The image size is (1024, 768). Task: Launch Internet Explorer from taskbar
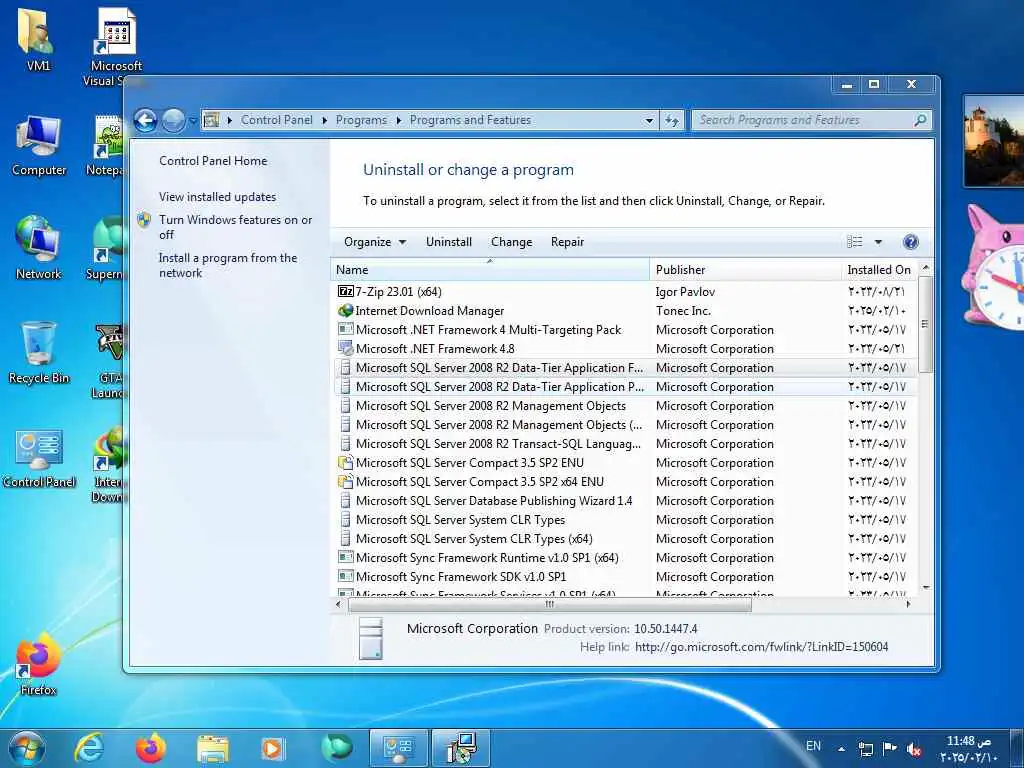point(88,748)
